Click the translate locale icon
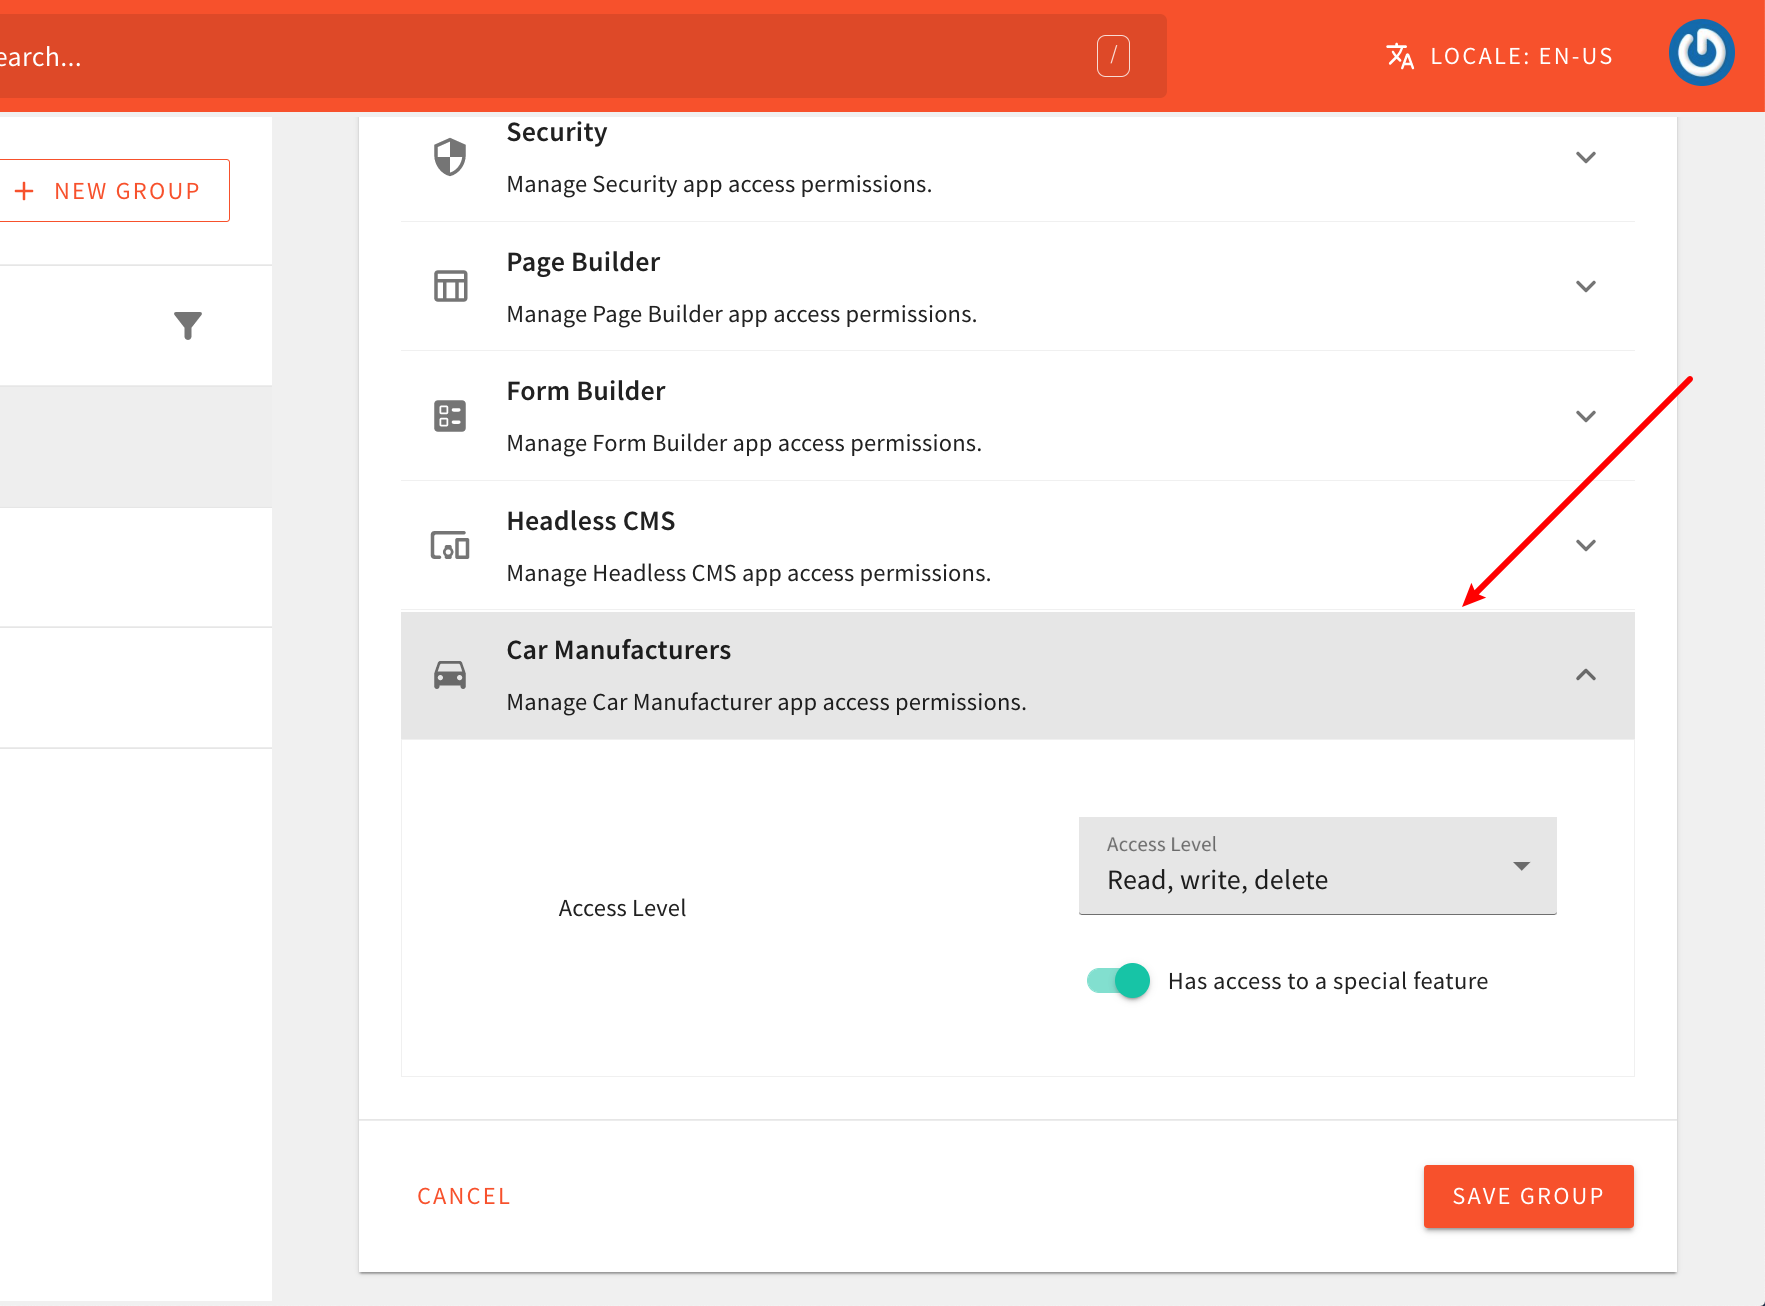This screenshot has width=1765, height=1306. point(1399,56)
